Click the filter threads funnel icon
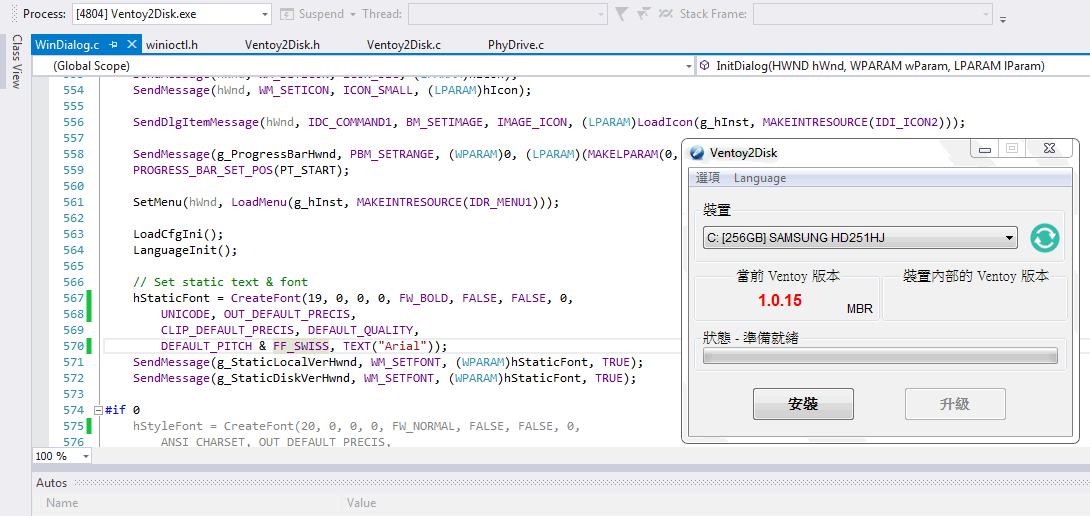Screen dimensions: 1090x516 tap(621, 14)
